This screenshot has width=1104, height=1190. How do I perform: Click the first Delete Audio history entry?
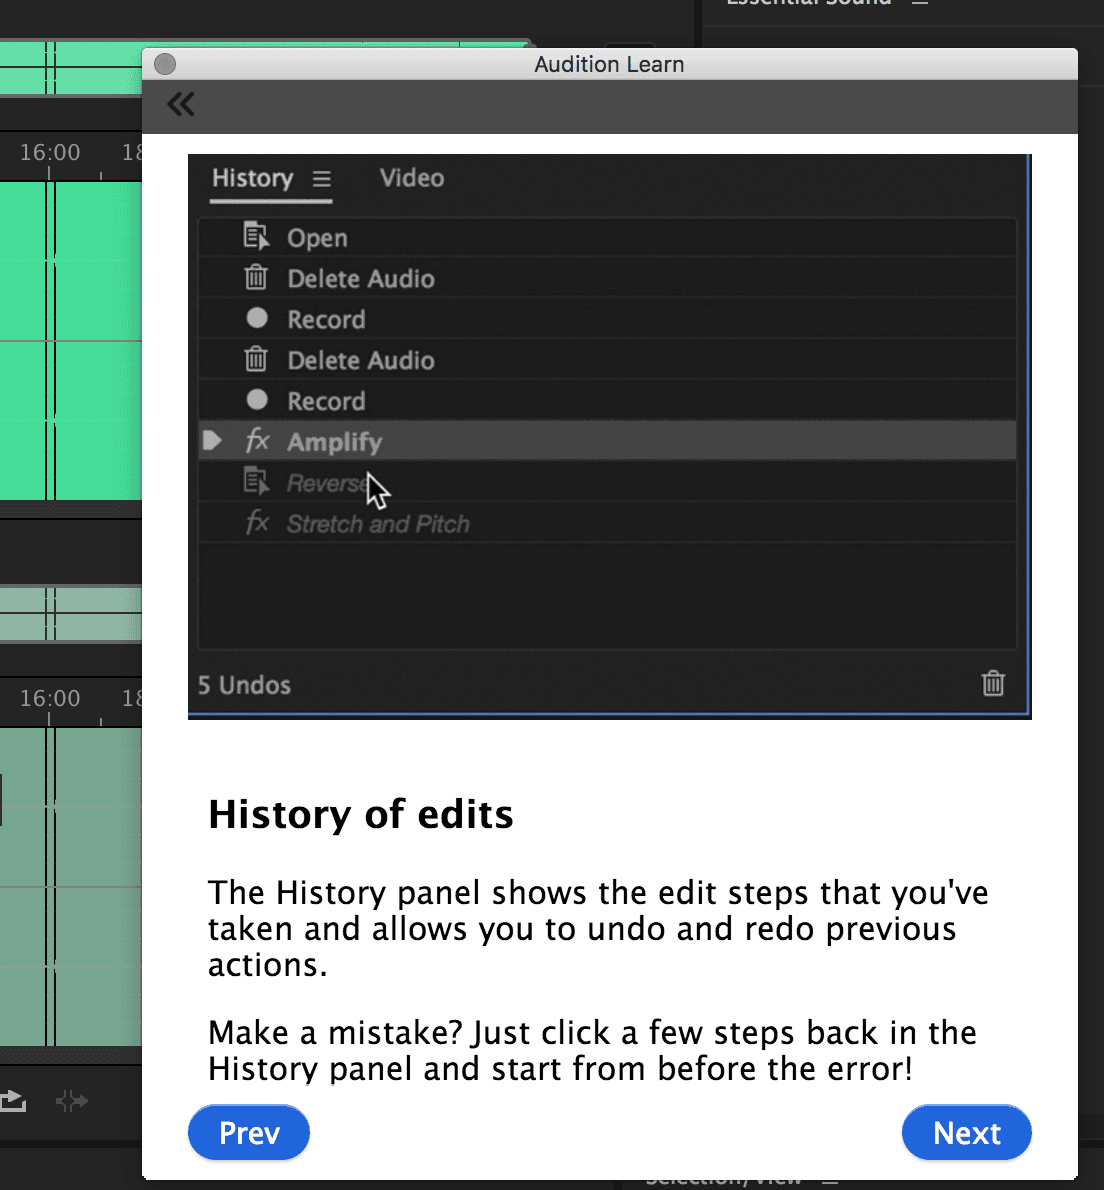pos(607,279)
